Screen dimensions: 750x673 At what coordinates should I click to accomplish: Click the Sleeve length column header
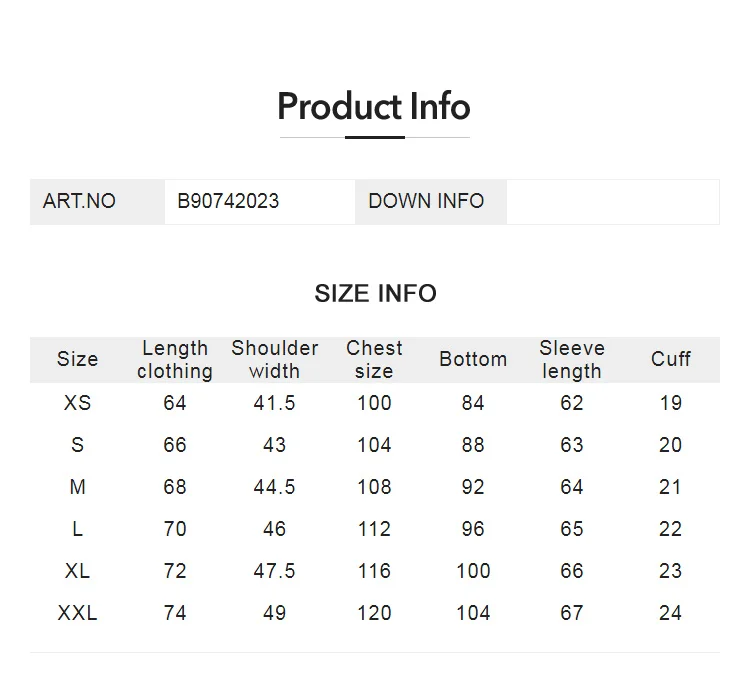pos(572,360)
